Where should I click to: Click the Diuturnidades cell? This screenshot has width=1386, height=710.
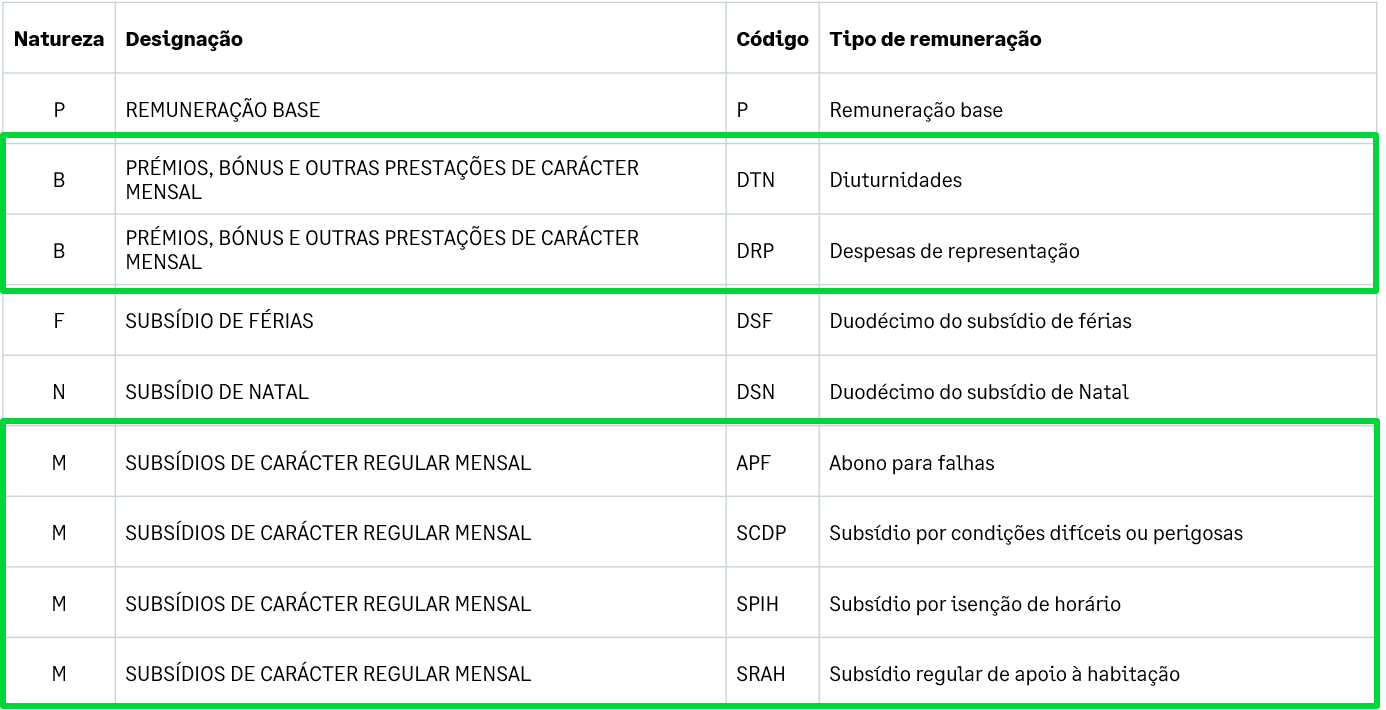click(1098, 180)
